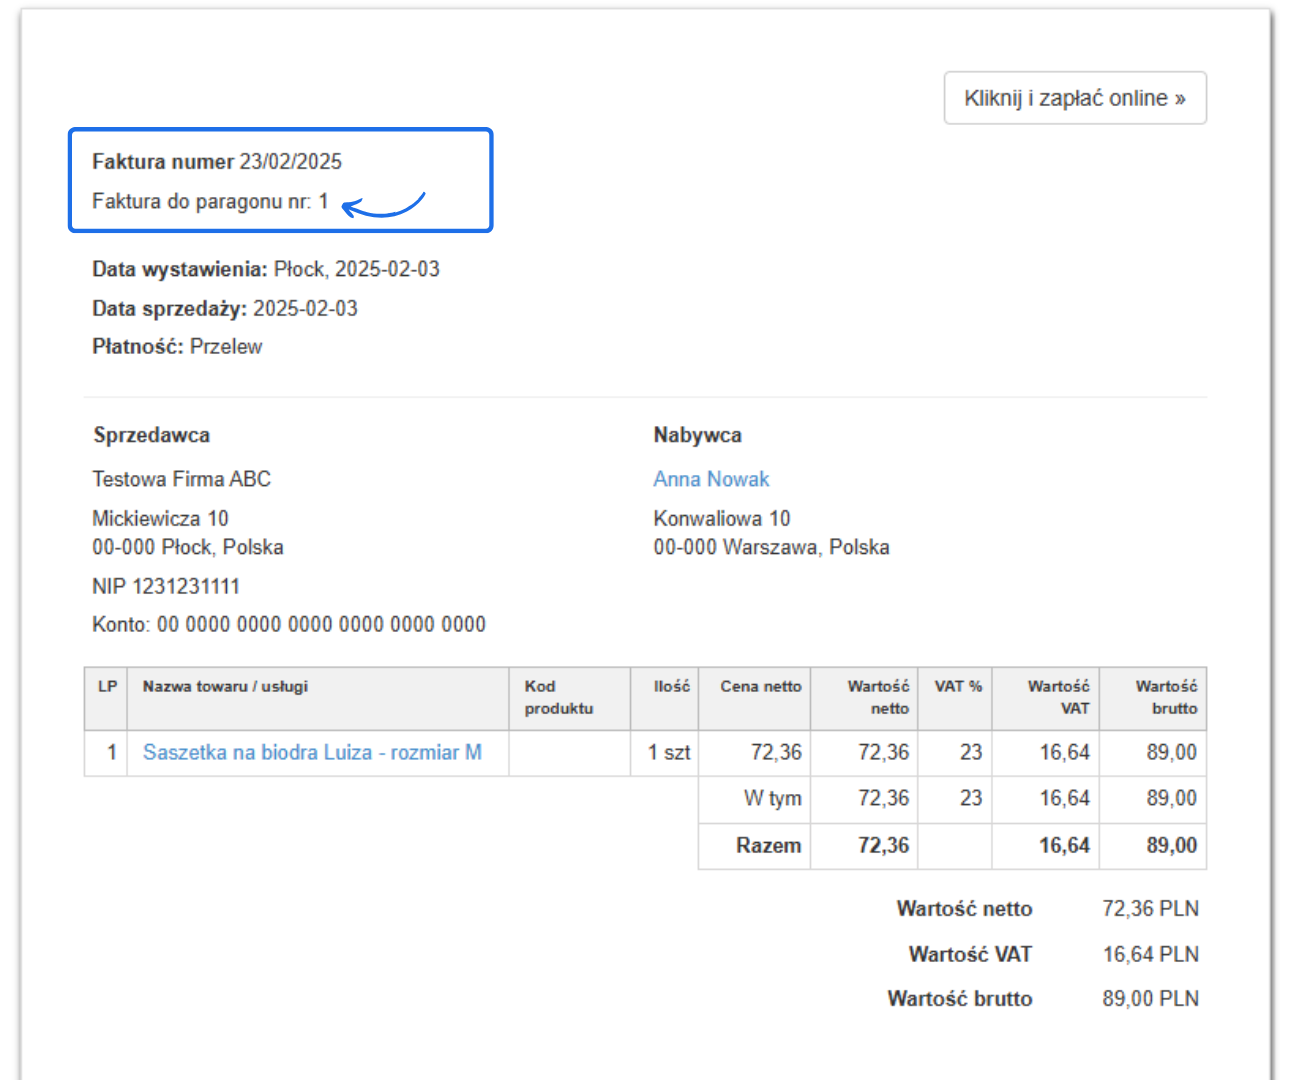Click the 'Razem' label in totals row
1293x1080 pixels.
coord(768,845)
